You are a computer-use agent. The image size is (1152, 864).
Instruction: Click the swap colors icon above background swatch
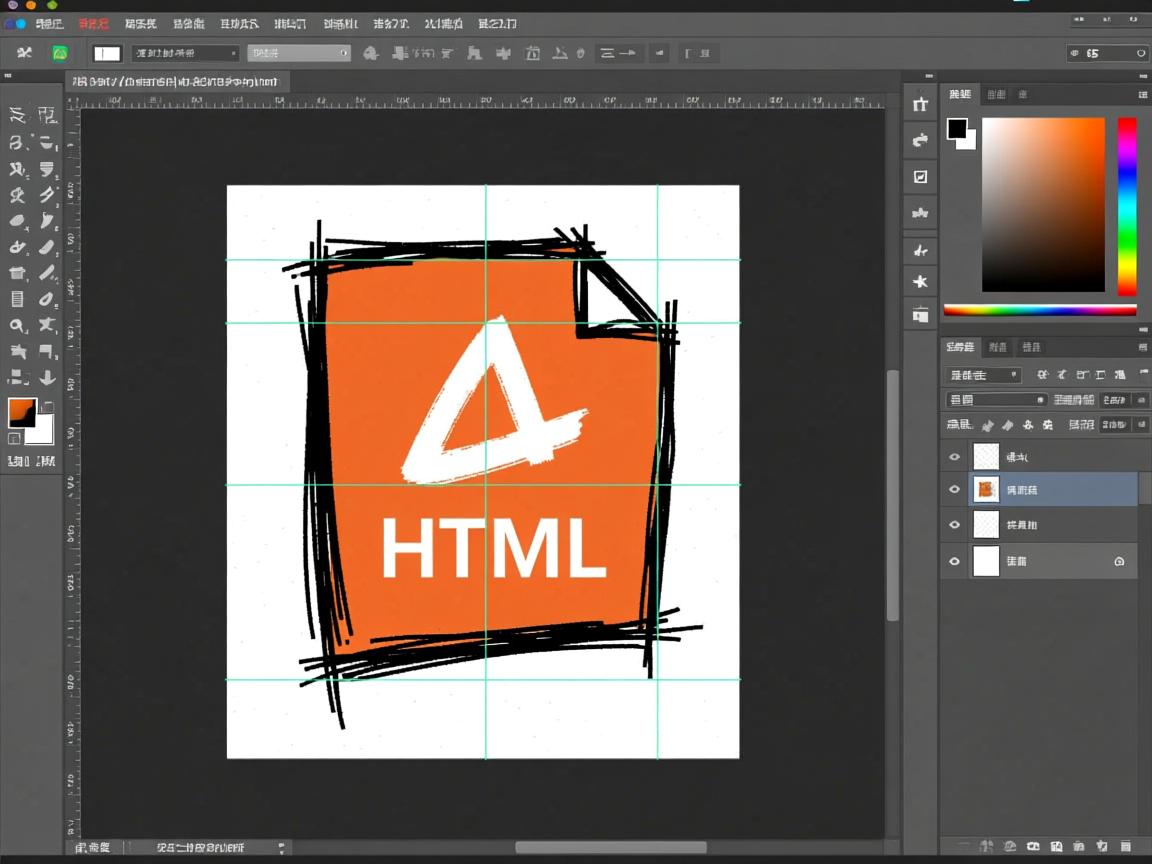point(47,406)
